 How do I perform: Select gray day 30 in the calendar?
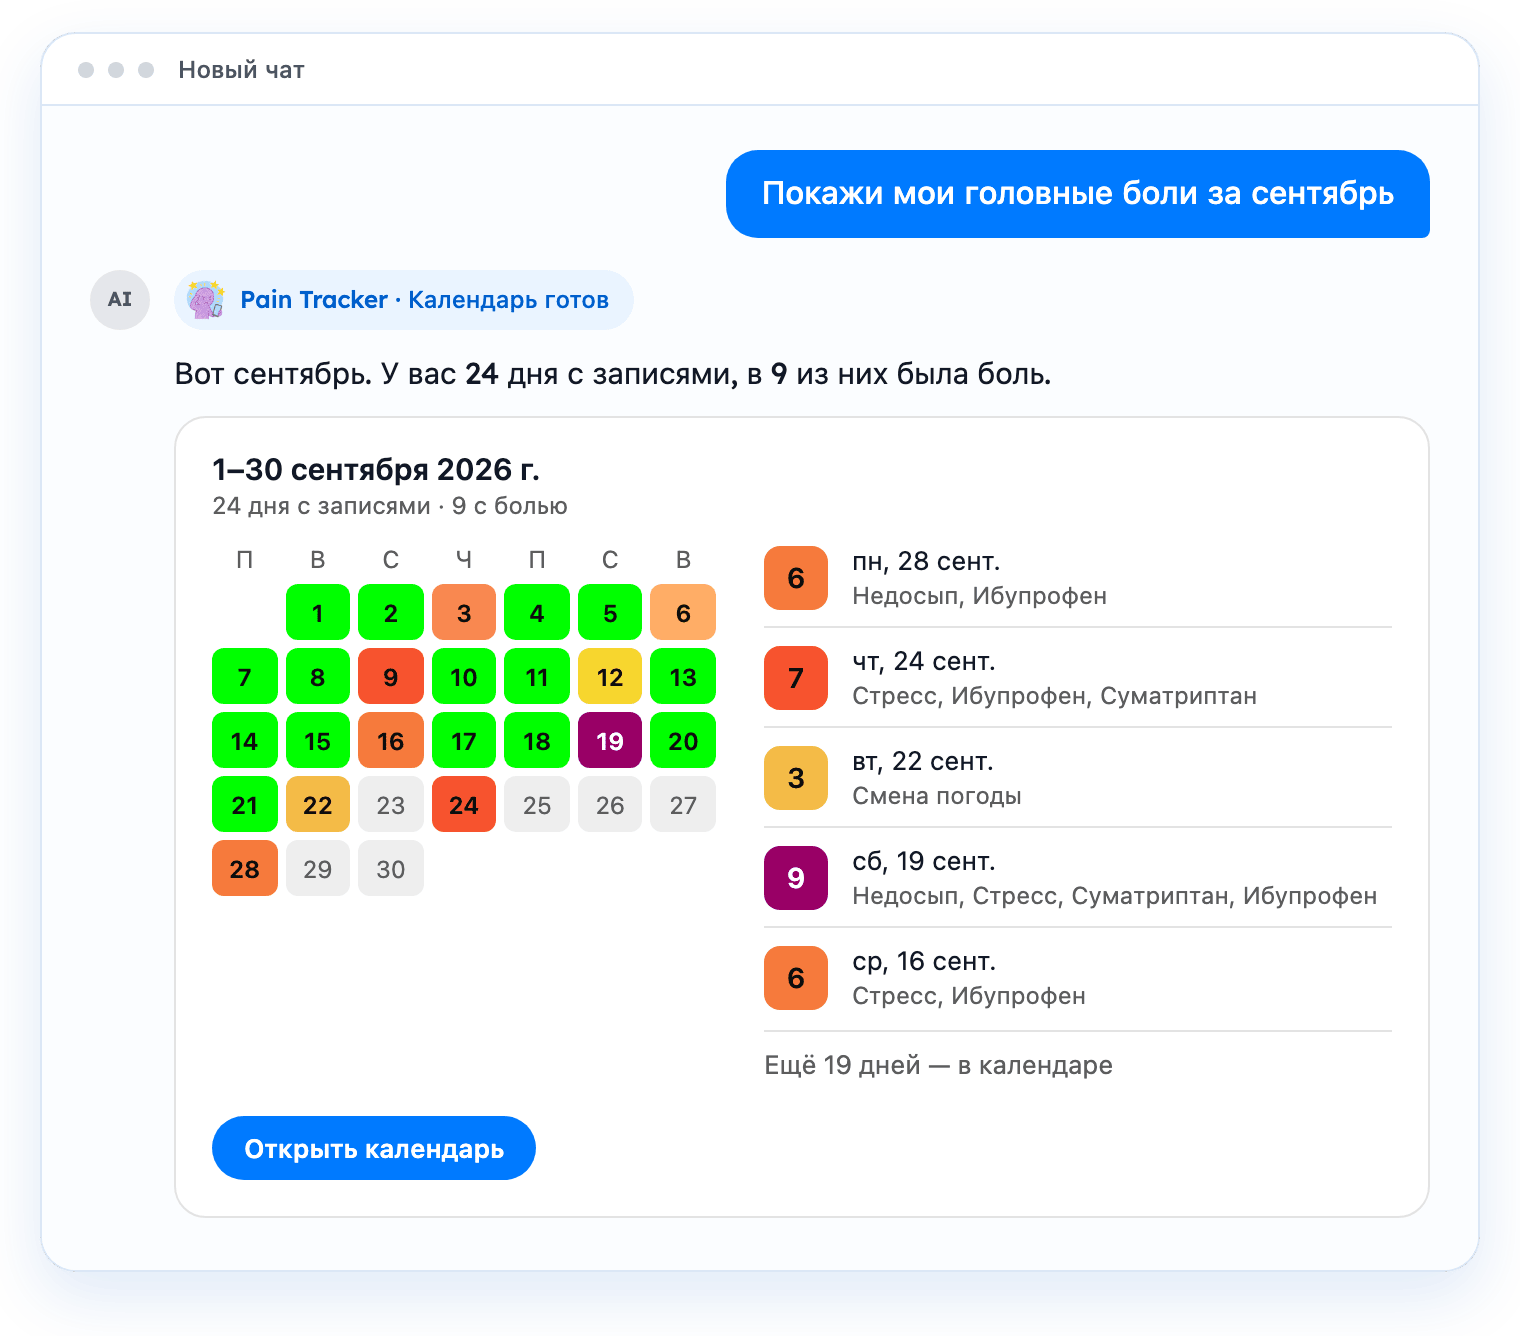click(x=391, y=868)
